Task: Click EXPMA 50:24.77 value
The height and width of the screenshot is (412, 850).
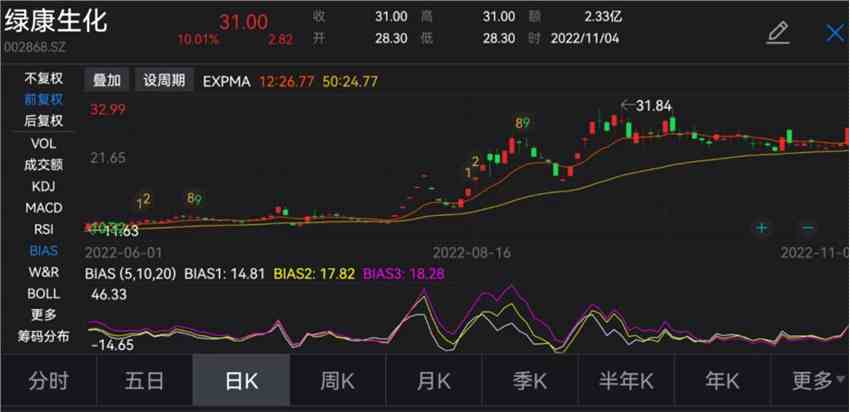Action: pos(350,81)
